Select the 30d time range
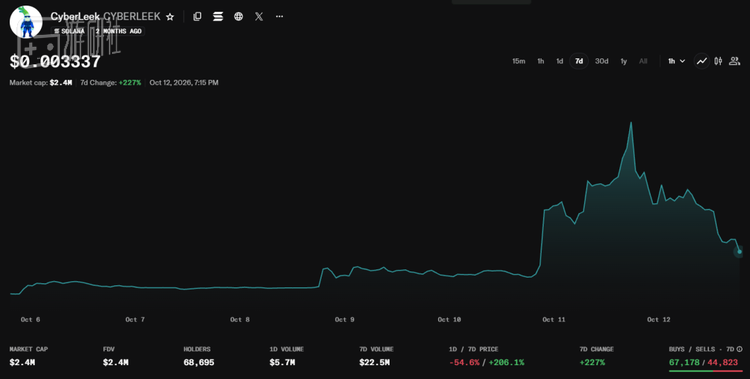The height and width of the screenshot is (379, 750). [601, 61]
